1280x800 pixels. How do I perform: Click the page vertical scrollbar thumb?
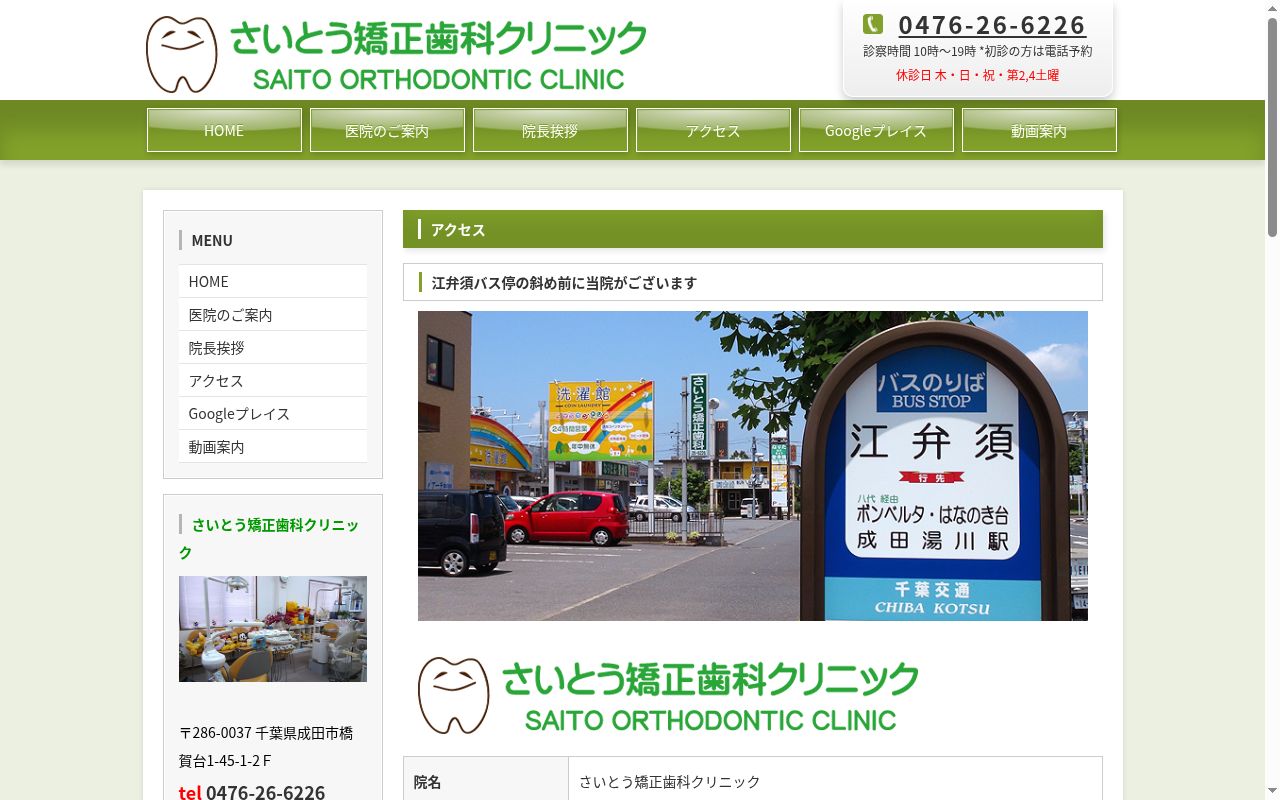tap(1272, 127)
